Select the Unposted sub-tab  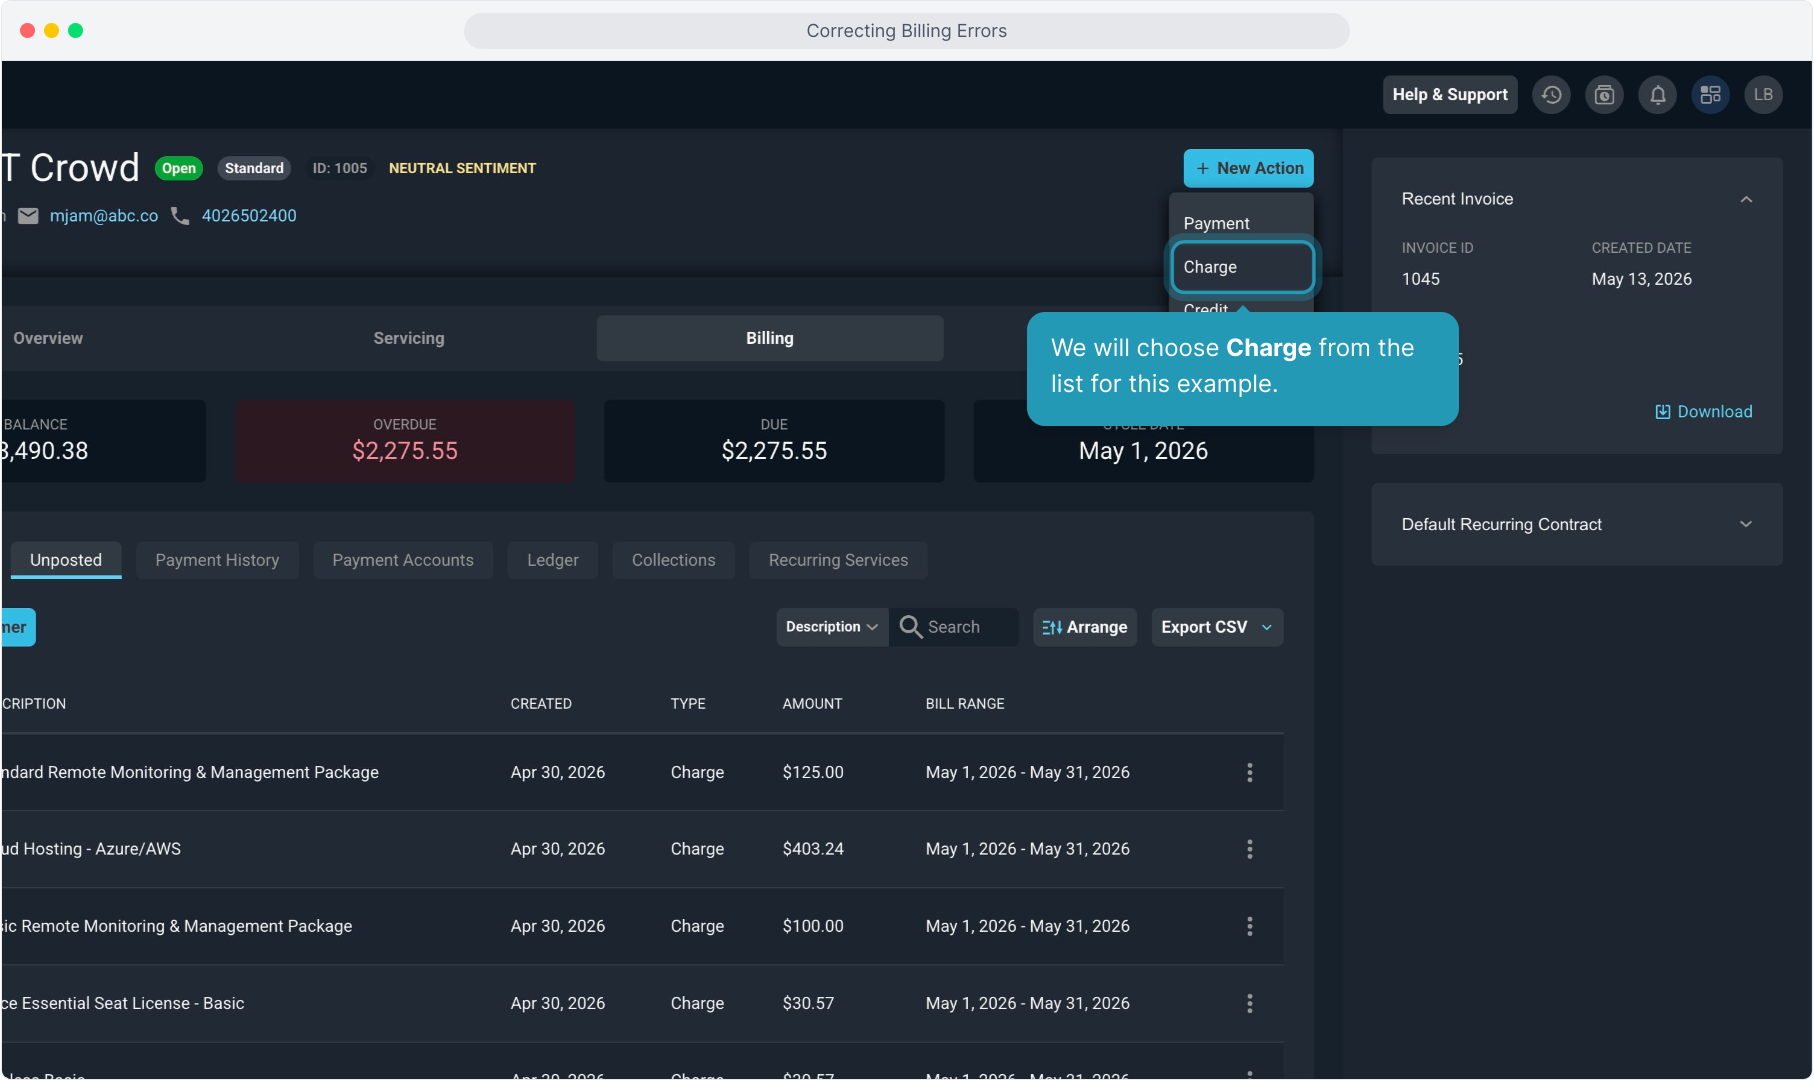tap(66, 560)
